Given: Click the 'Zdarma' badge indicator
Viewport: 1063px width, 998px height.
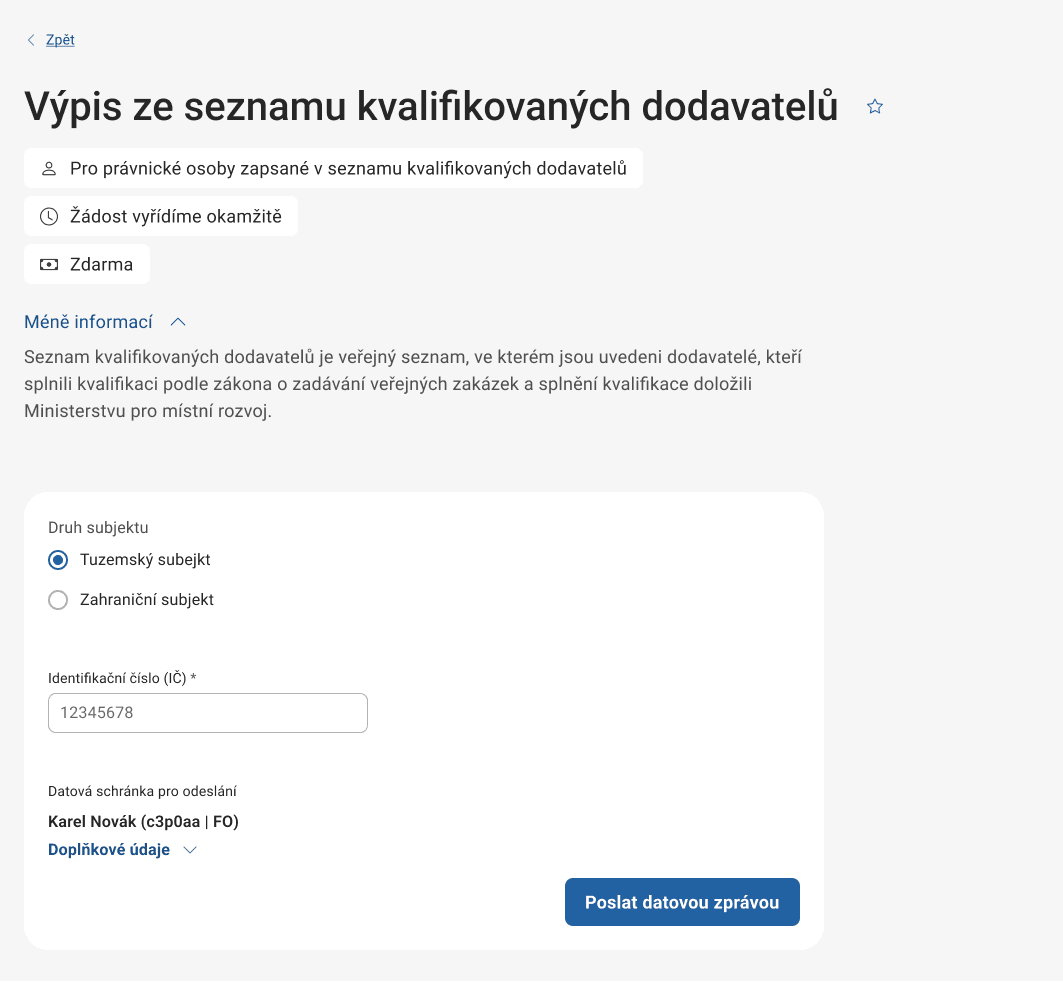Looking at the screenshot, I should [87, 264].
